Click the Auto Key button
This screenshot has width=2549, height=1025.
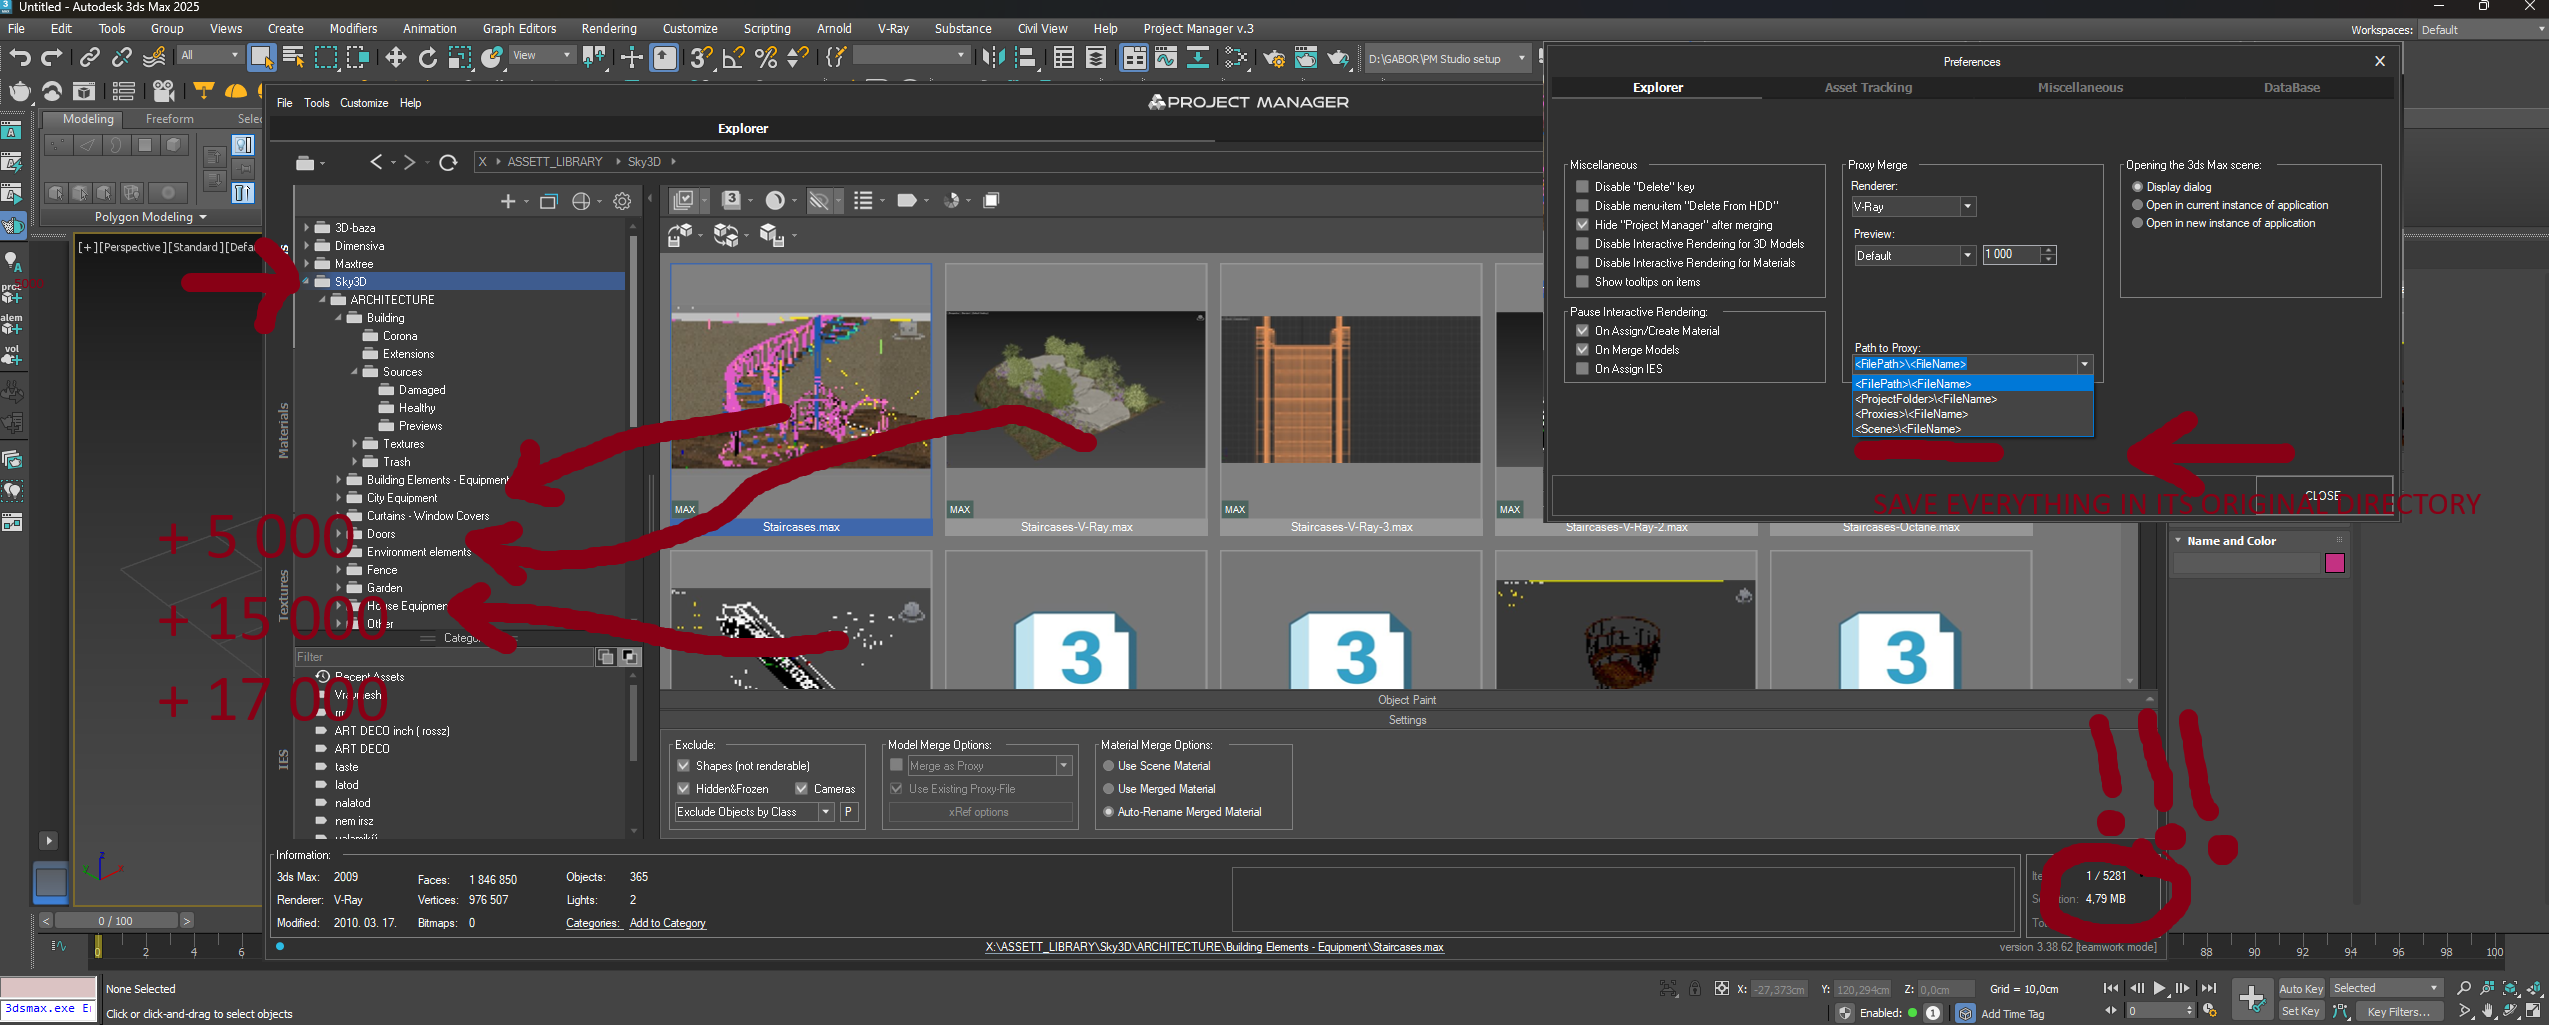2300,988
